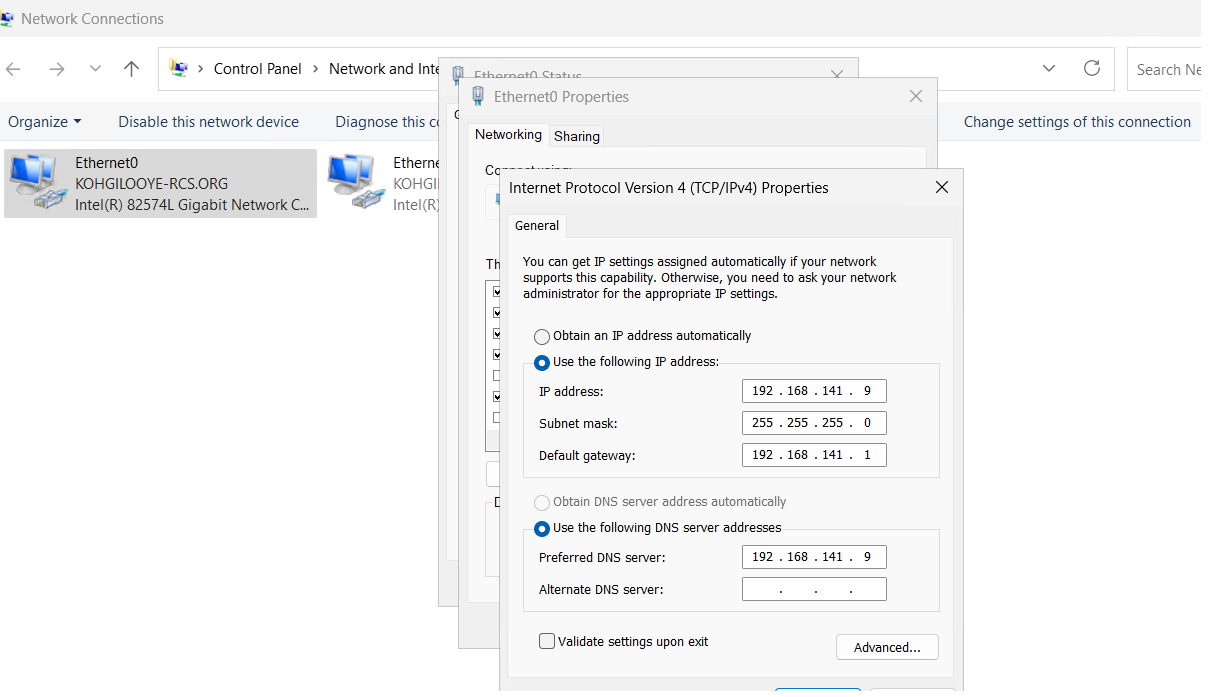This screenshot has width=1224, height=697.
Task: Select Obtain an IP address automatically
Action: click(x=542, y=337)
